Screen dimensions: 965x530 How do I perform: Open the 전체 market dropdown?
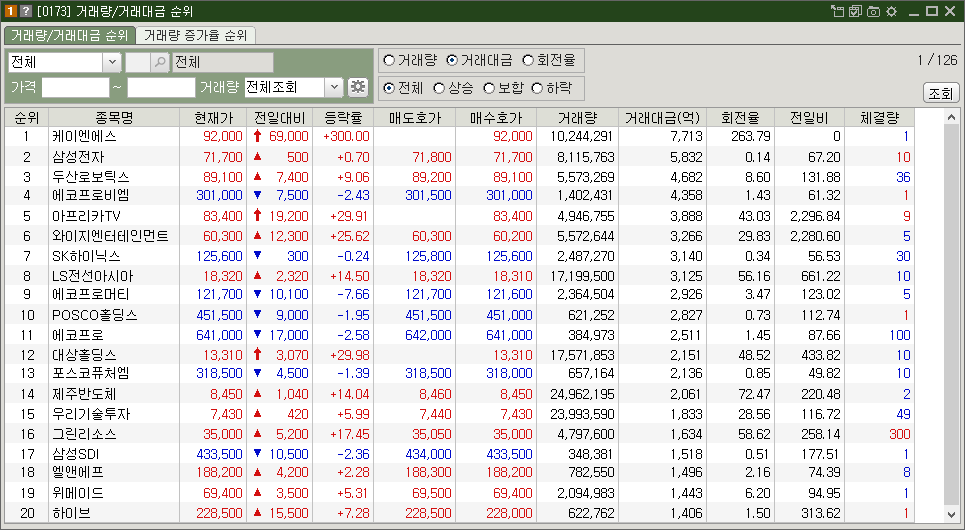tap(112, 62)
